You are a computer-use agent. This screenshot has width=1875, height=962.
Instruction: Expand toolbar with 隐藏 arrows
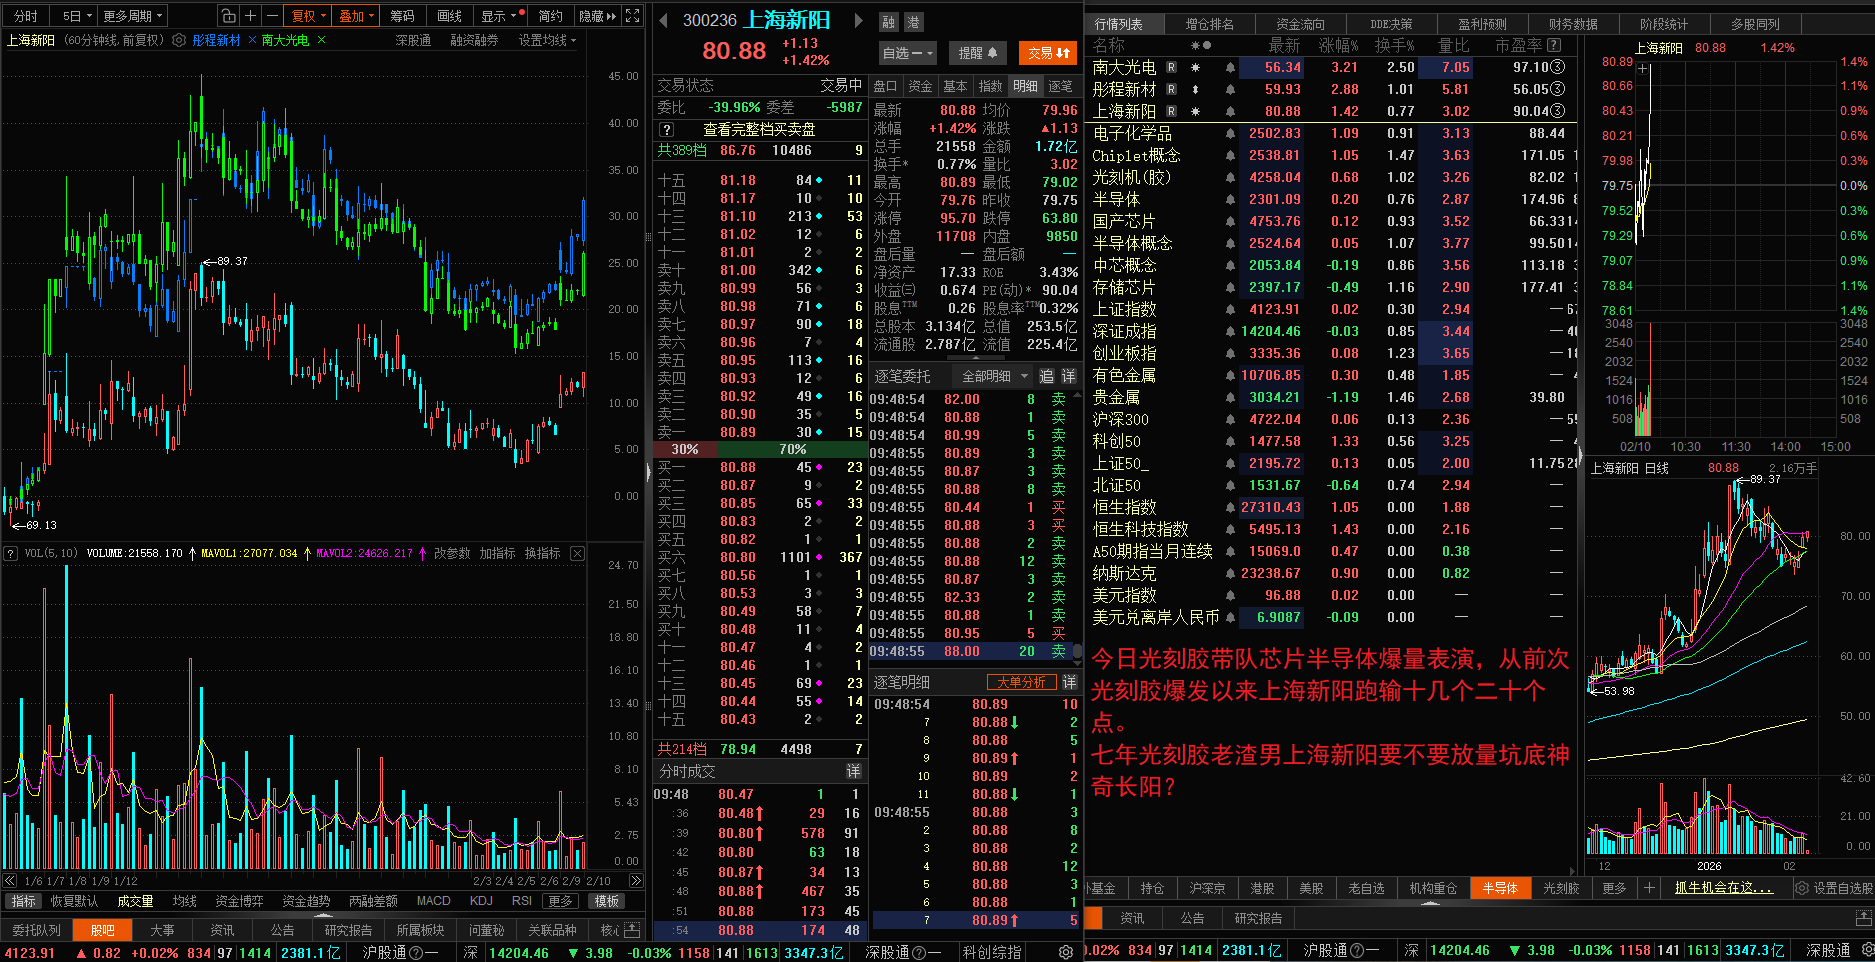click(x=598, y=16)
